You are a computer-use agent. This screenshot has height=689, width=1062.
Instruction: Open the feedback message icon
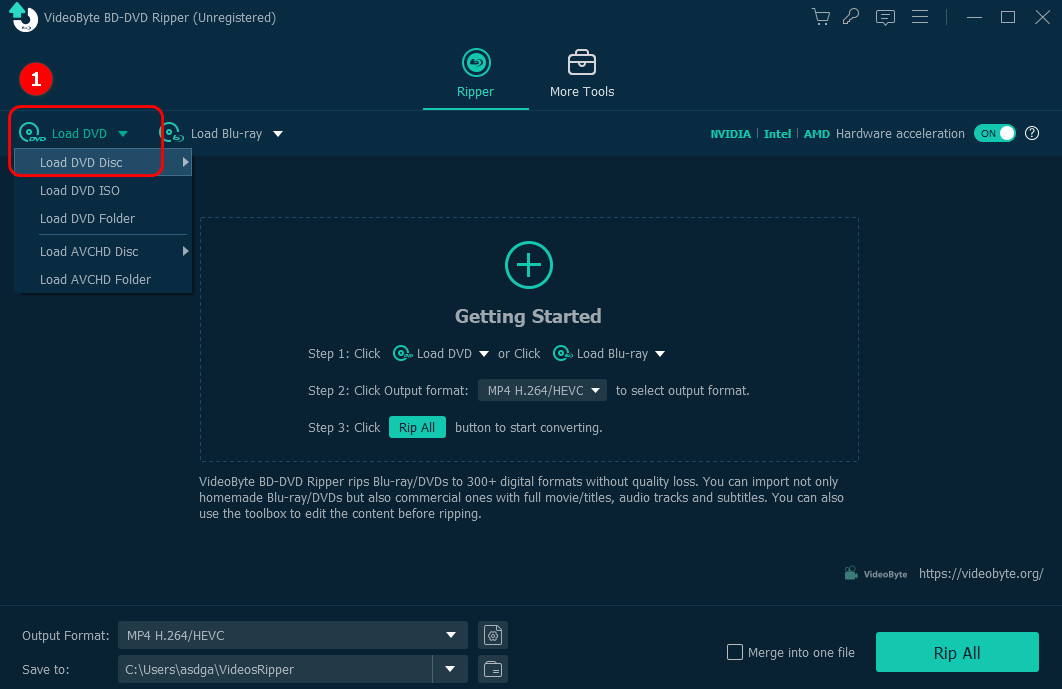pyautogui.click(x=885, y=17)
